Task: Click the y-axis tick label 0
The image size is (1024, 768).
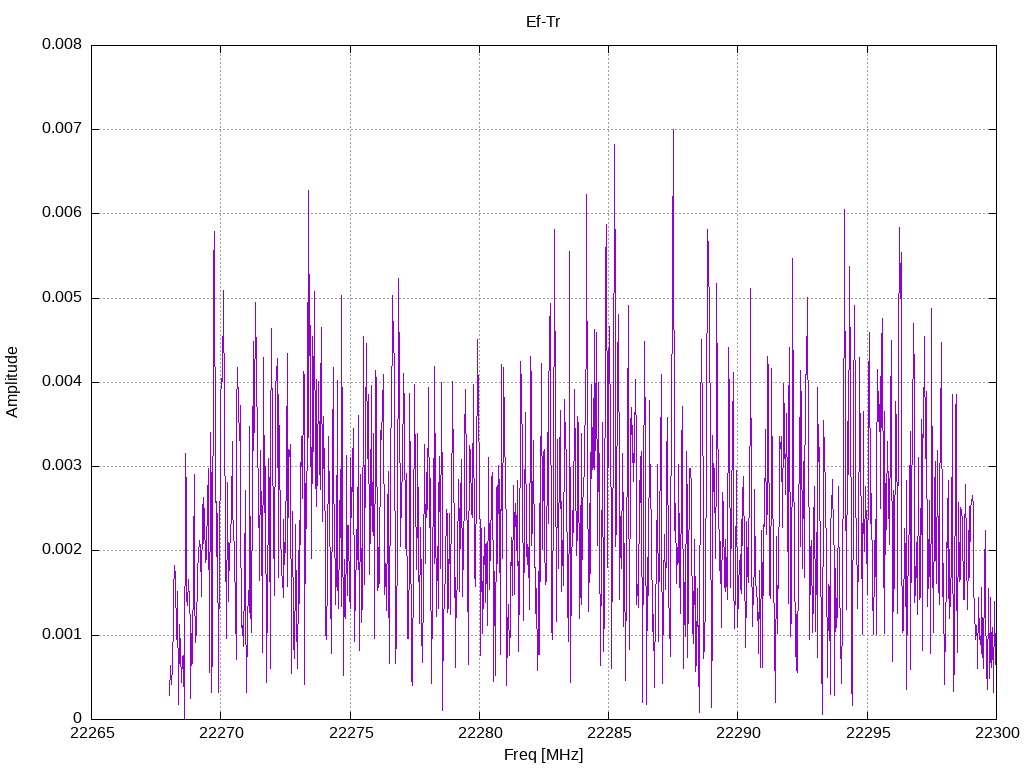Action: 77,718
